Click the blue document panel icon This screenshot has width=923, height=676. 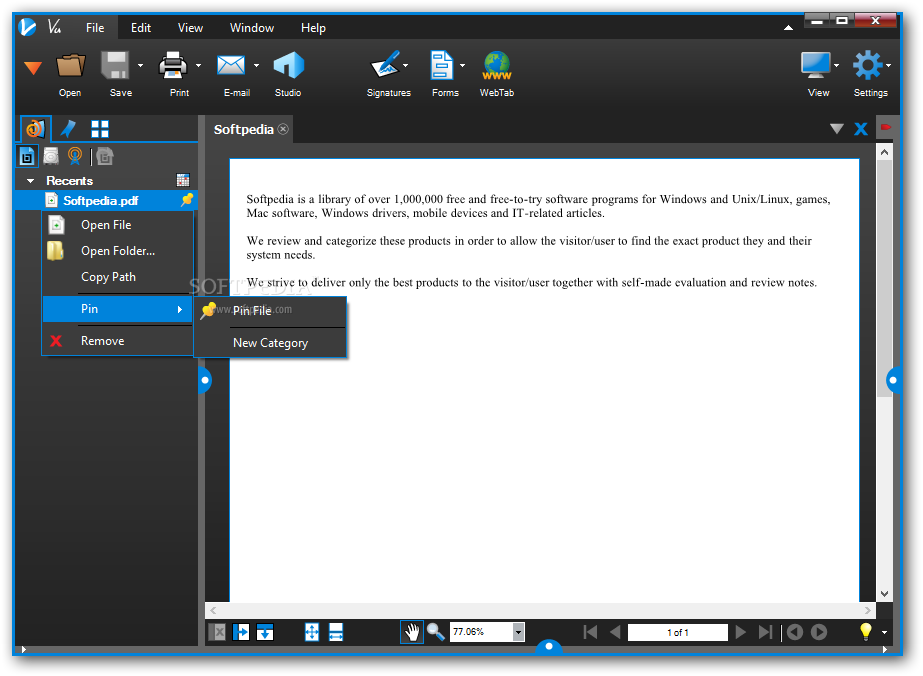(27, 157)
